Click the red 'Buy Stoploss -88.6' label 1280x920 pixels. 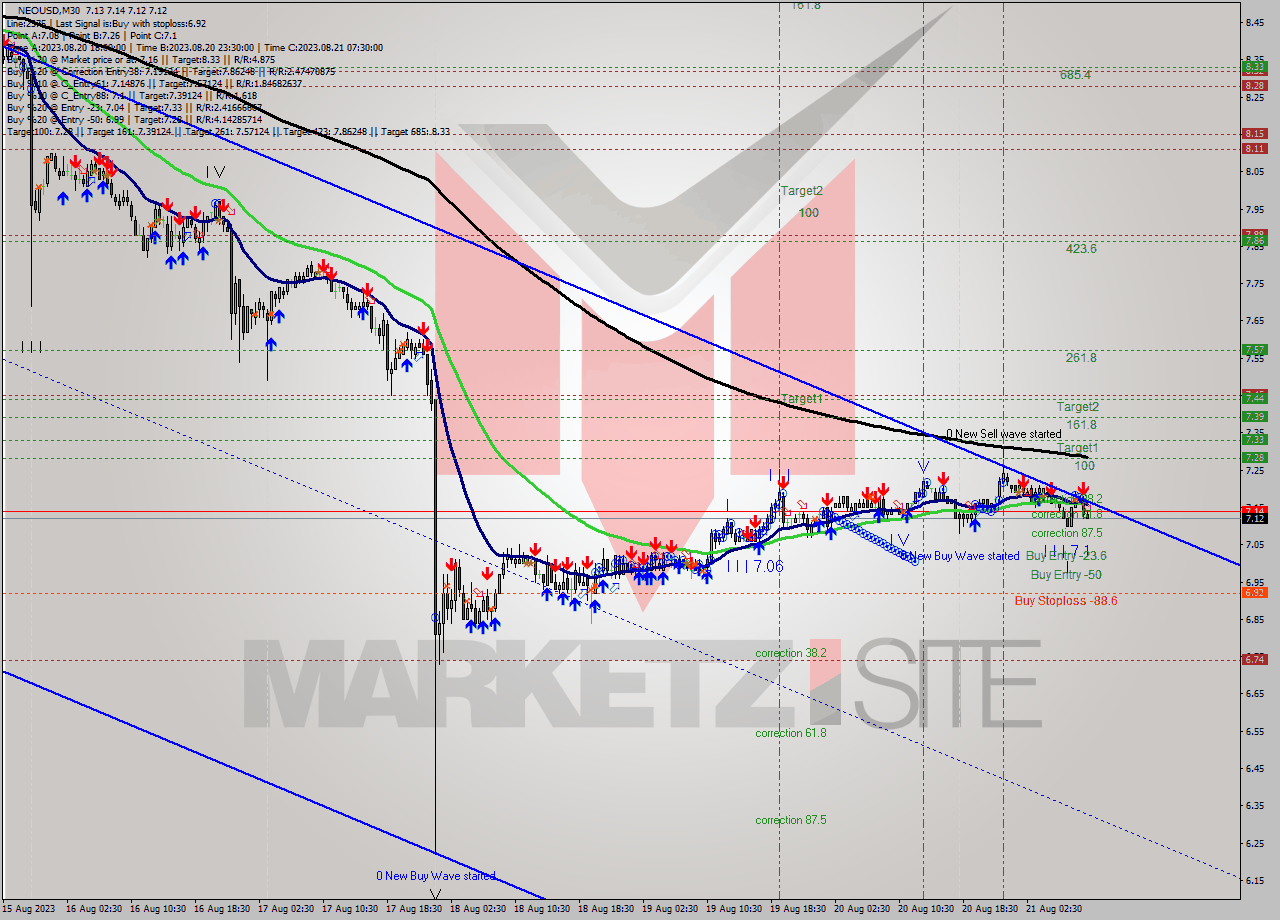coord(1066,601)
